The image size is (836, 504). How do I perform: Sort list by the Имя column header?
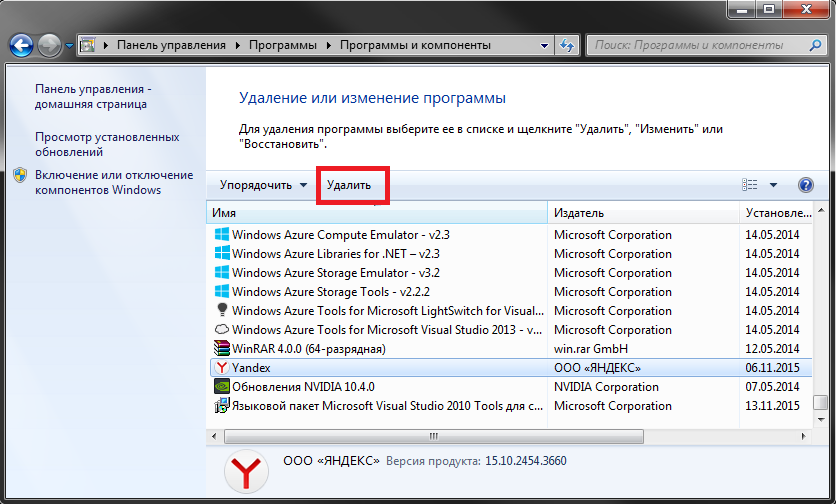coord(377,213)
